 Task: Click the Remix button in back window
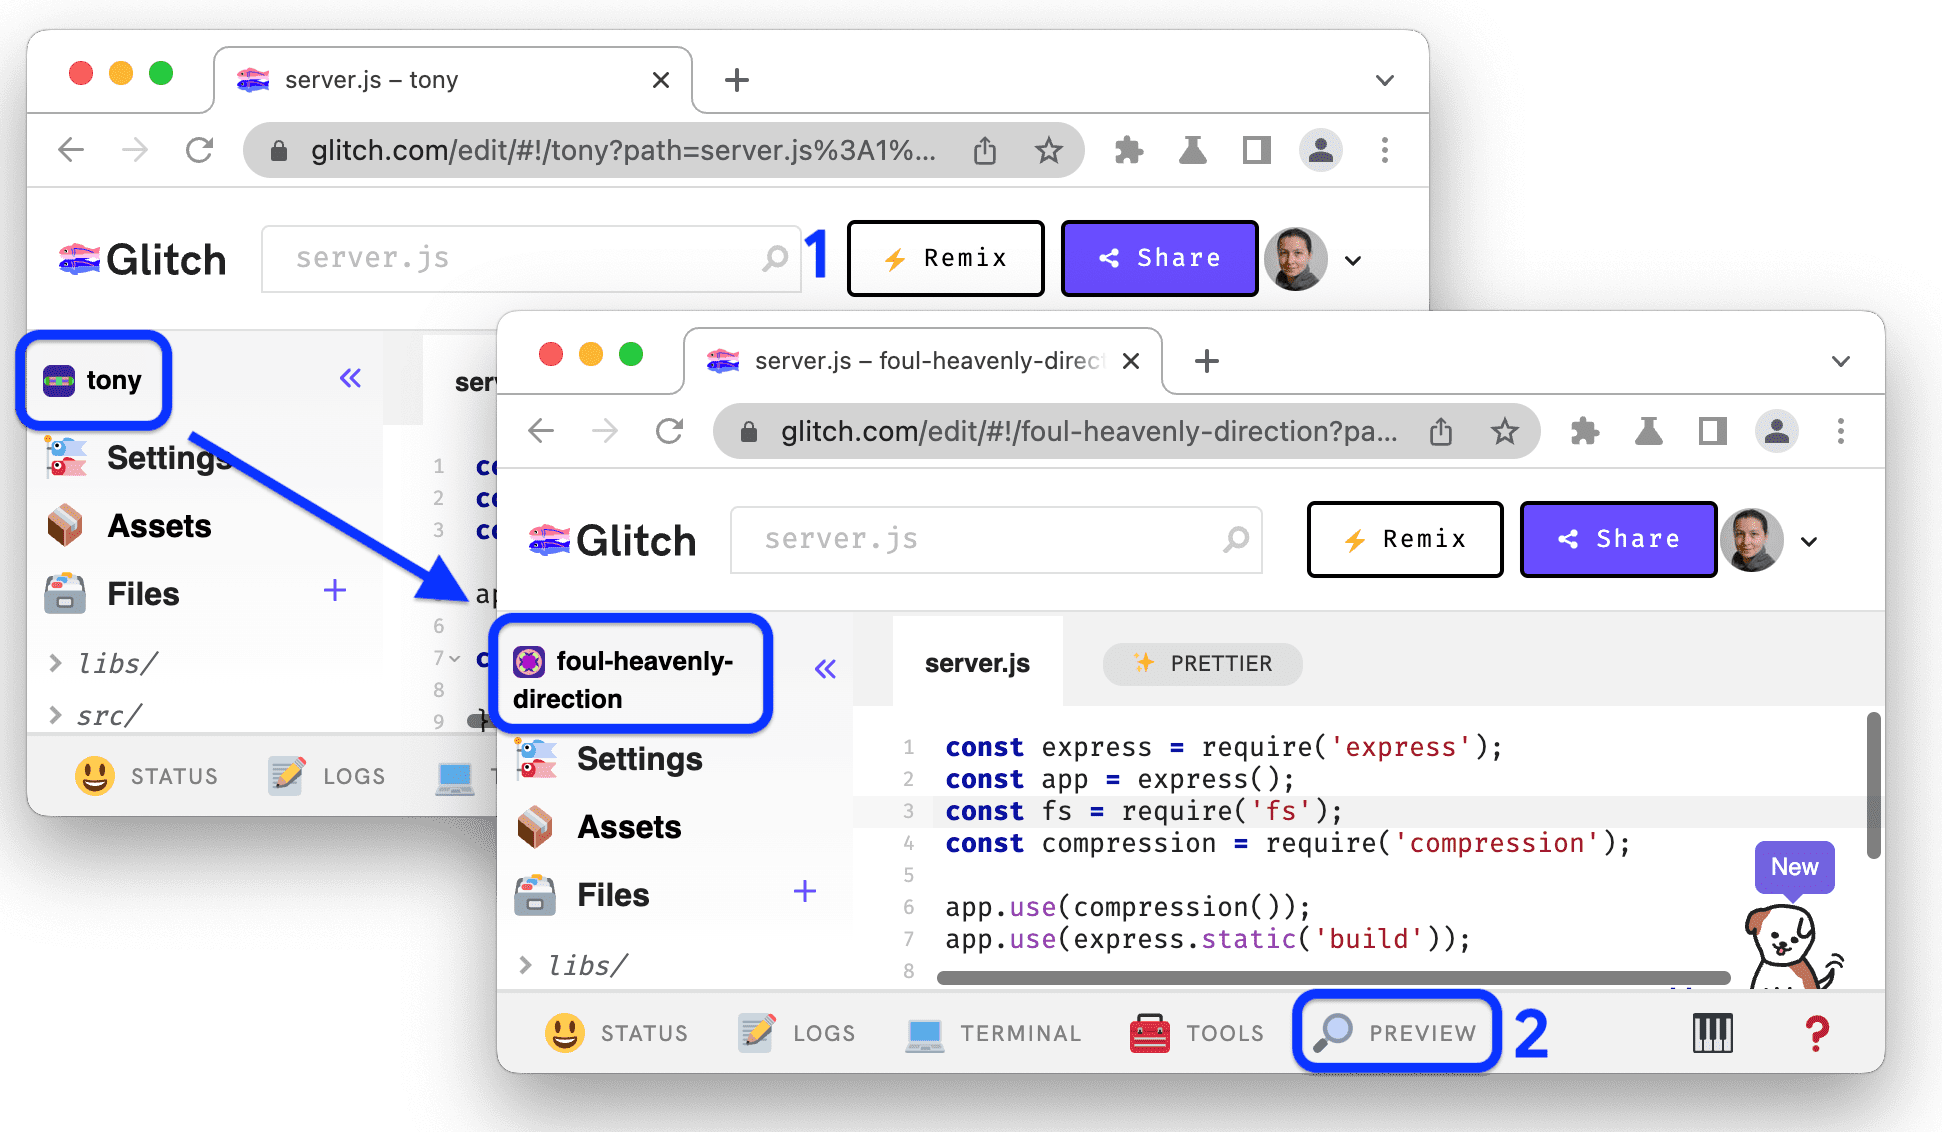943,257
